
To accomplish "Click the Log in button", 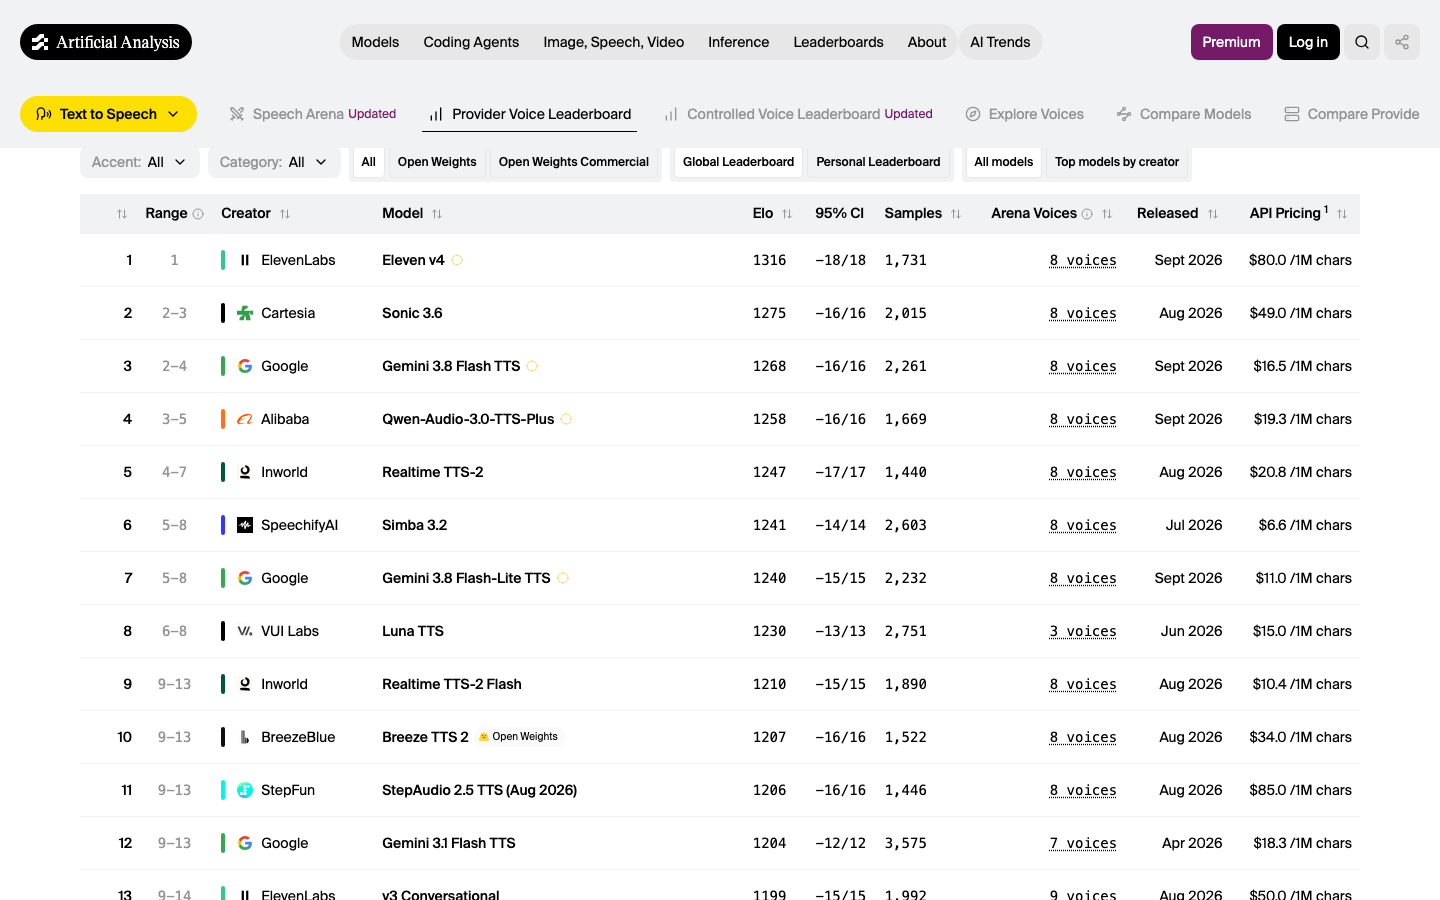I will [1308, 42].
